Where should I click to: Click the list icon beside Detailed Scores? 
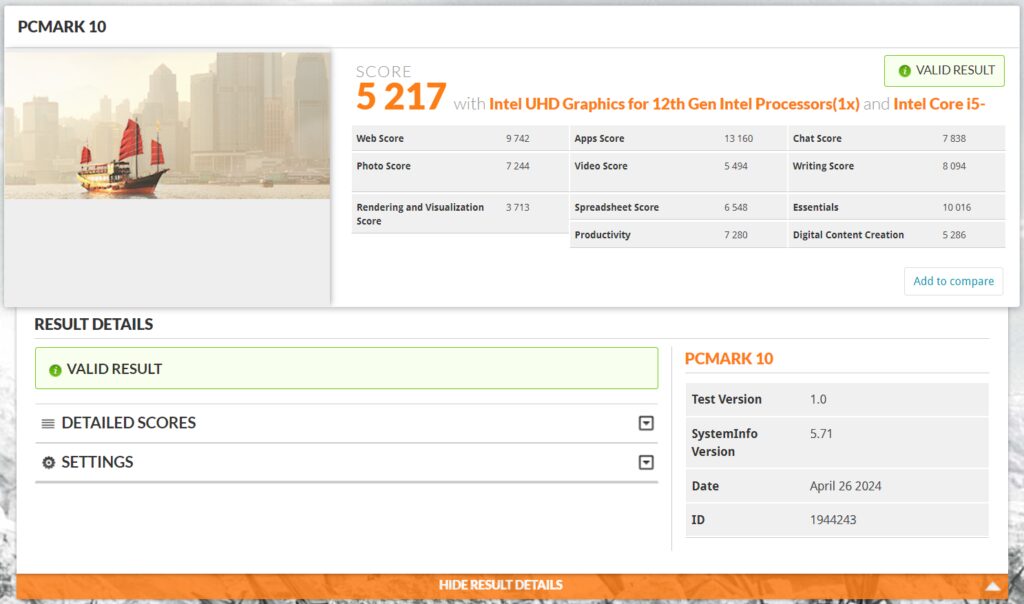tap(48, 424)
